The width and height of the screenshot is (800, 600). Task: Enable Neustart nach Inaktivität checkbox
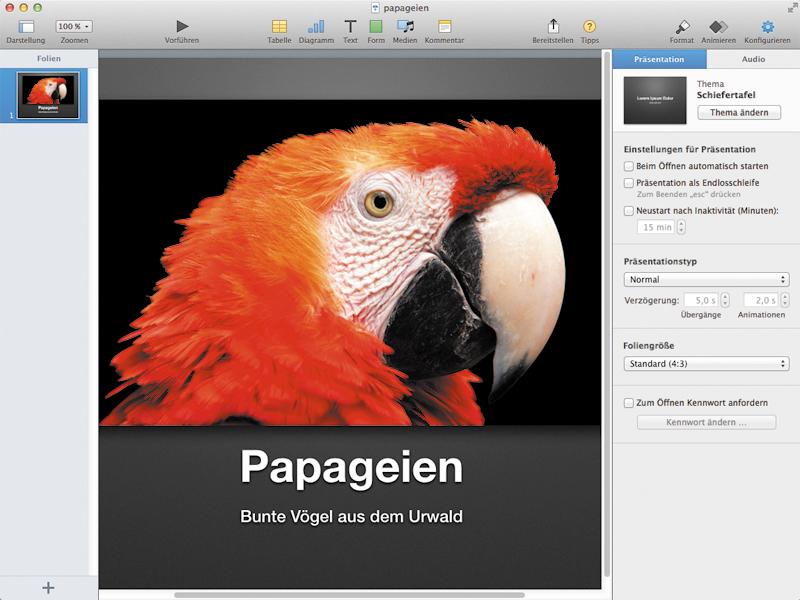629,211
